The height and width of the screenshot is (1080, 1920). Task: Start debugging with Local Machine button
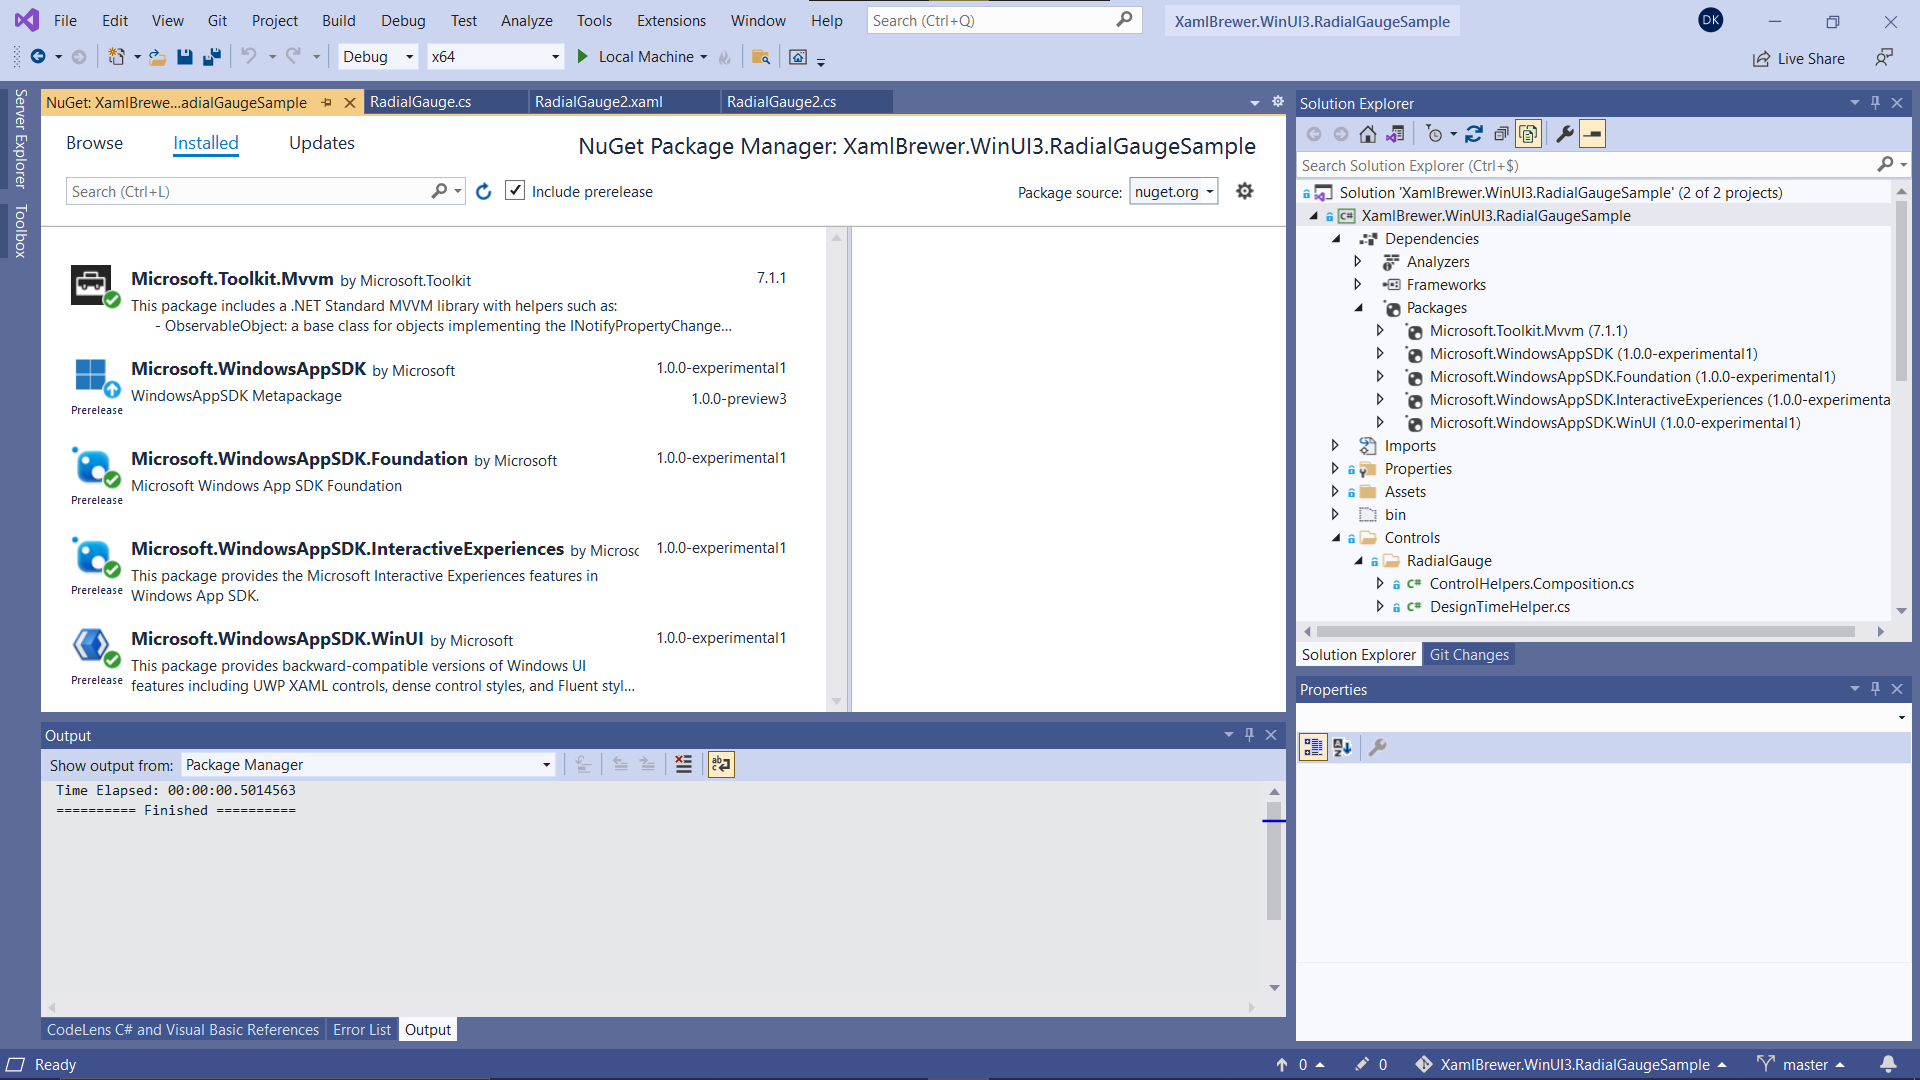640,57
